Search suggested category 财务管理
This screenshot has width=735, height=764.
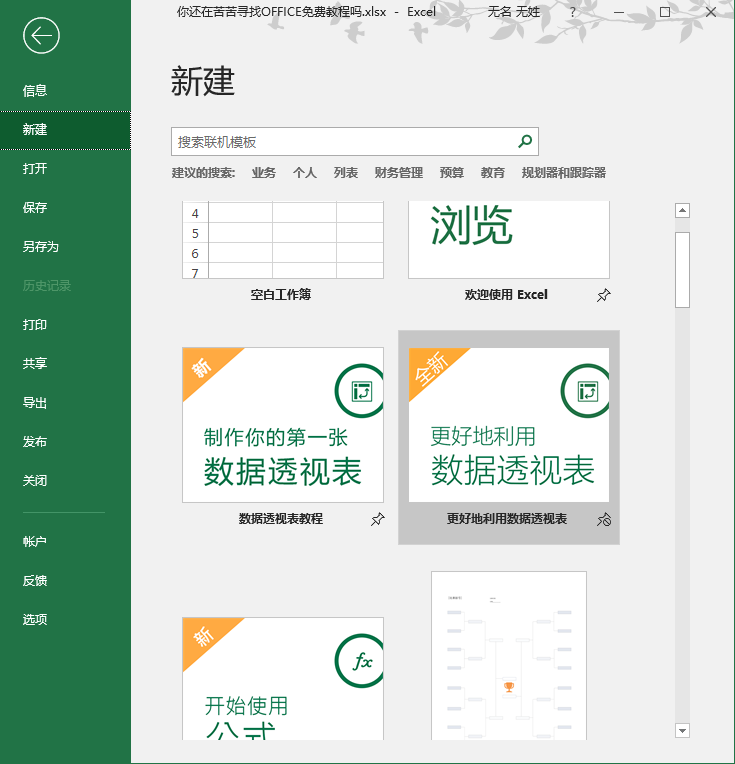(399, 172)
